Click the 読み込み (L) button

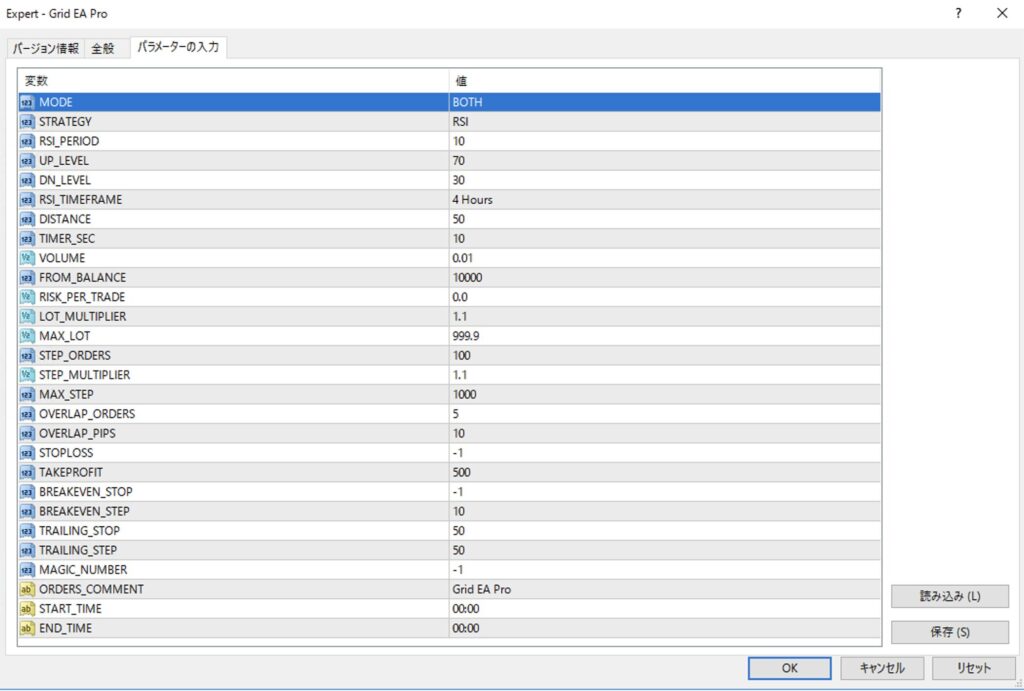coord(950,596)
